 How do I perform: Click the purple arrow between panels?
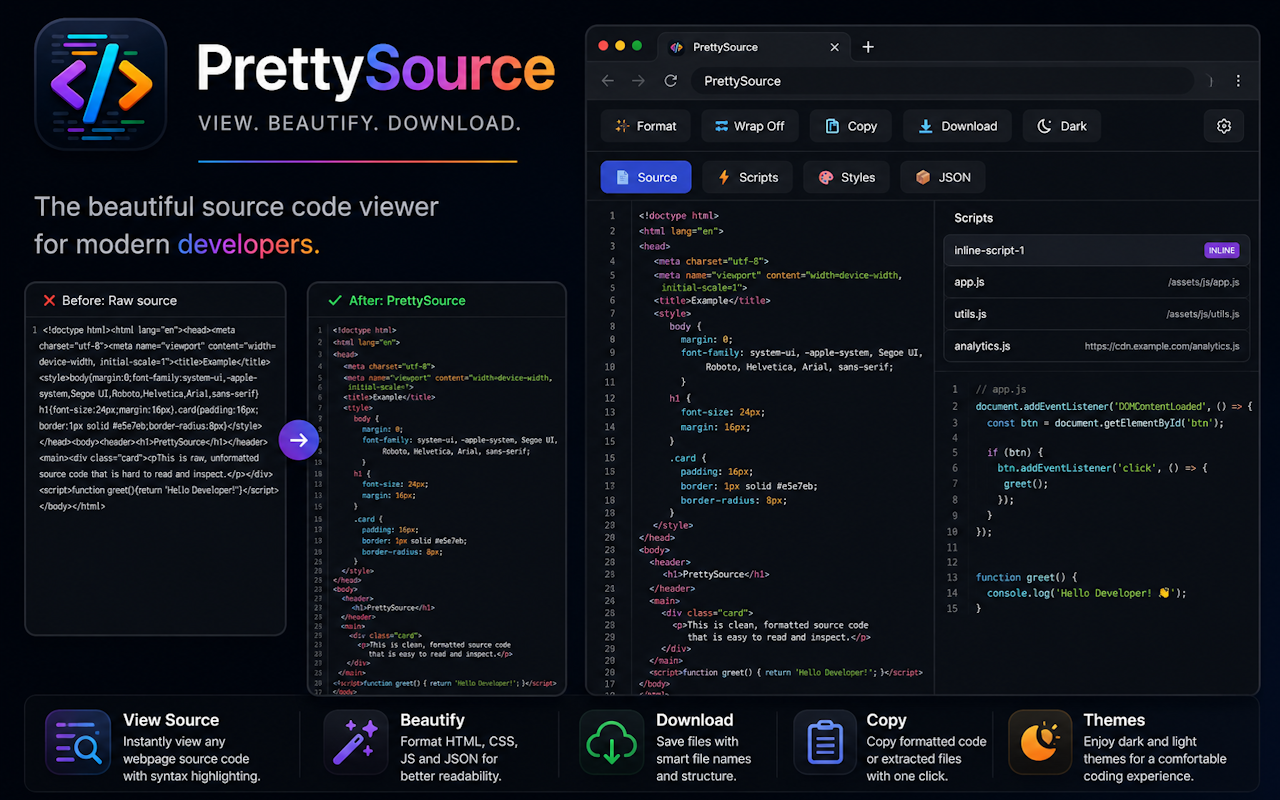click(x=298, y=439)
